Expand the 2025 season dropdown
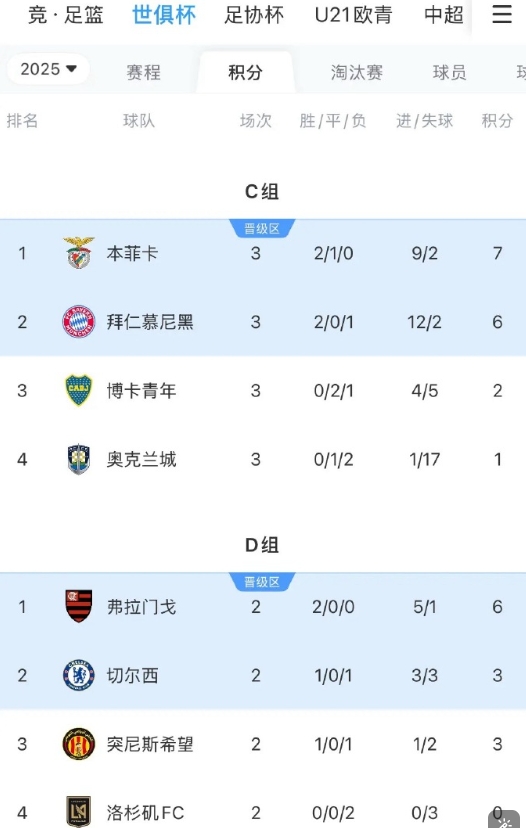The image size is (526, 828). pos(48,69)
